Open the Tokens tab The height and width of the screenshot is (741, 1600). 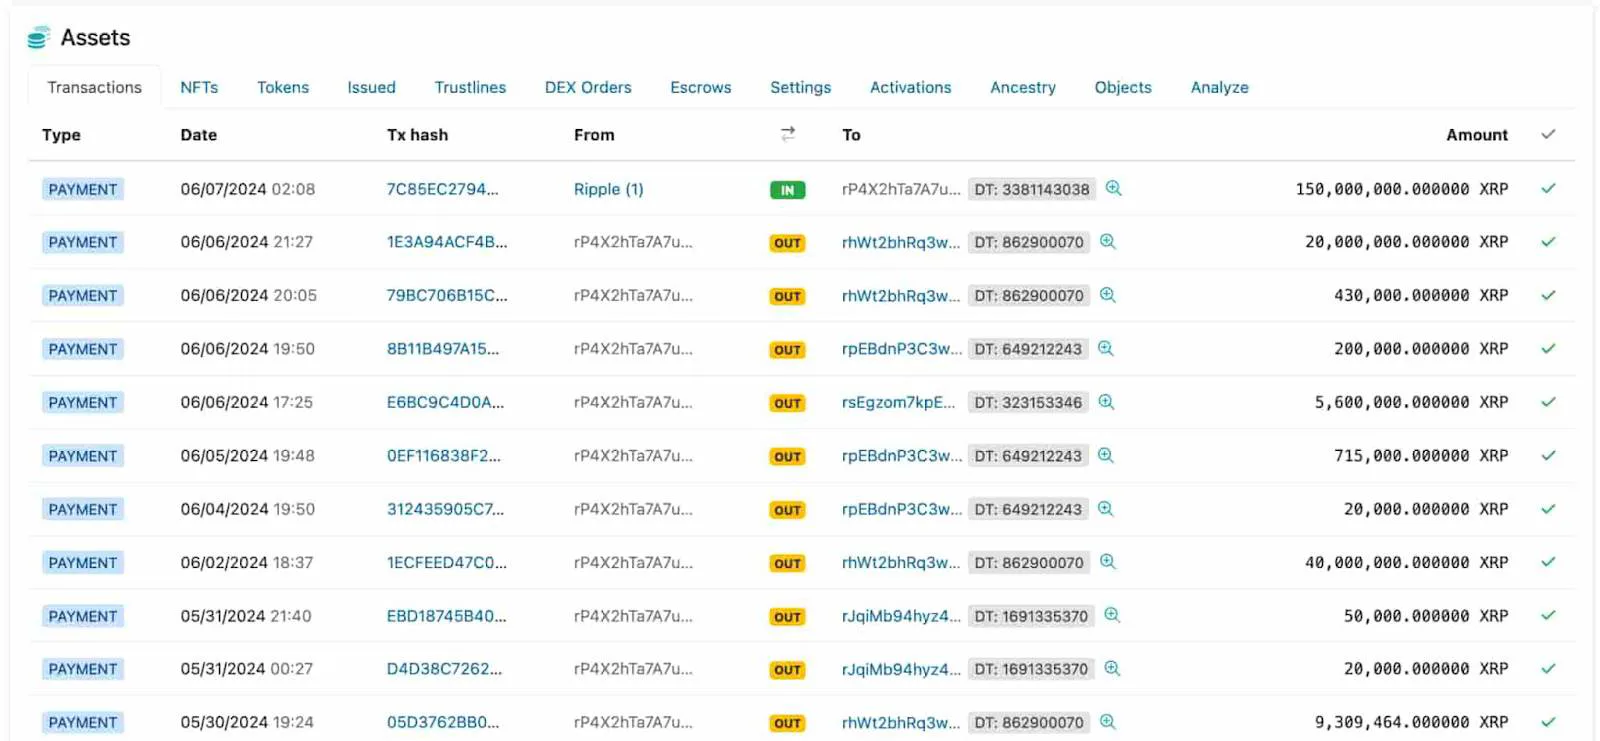[x=283, y=87]
